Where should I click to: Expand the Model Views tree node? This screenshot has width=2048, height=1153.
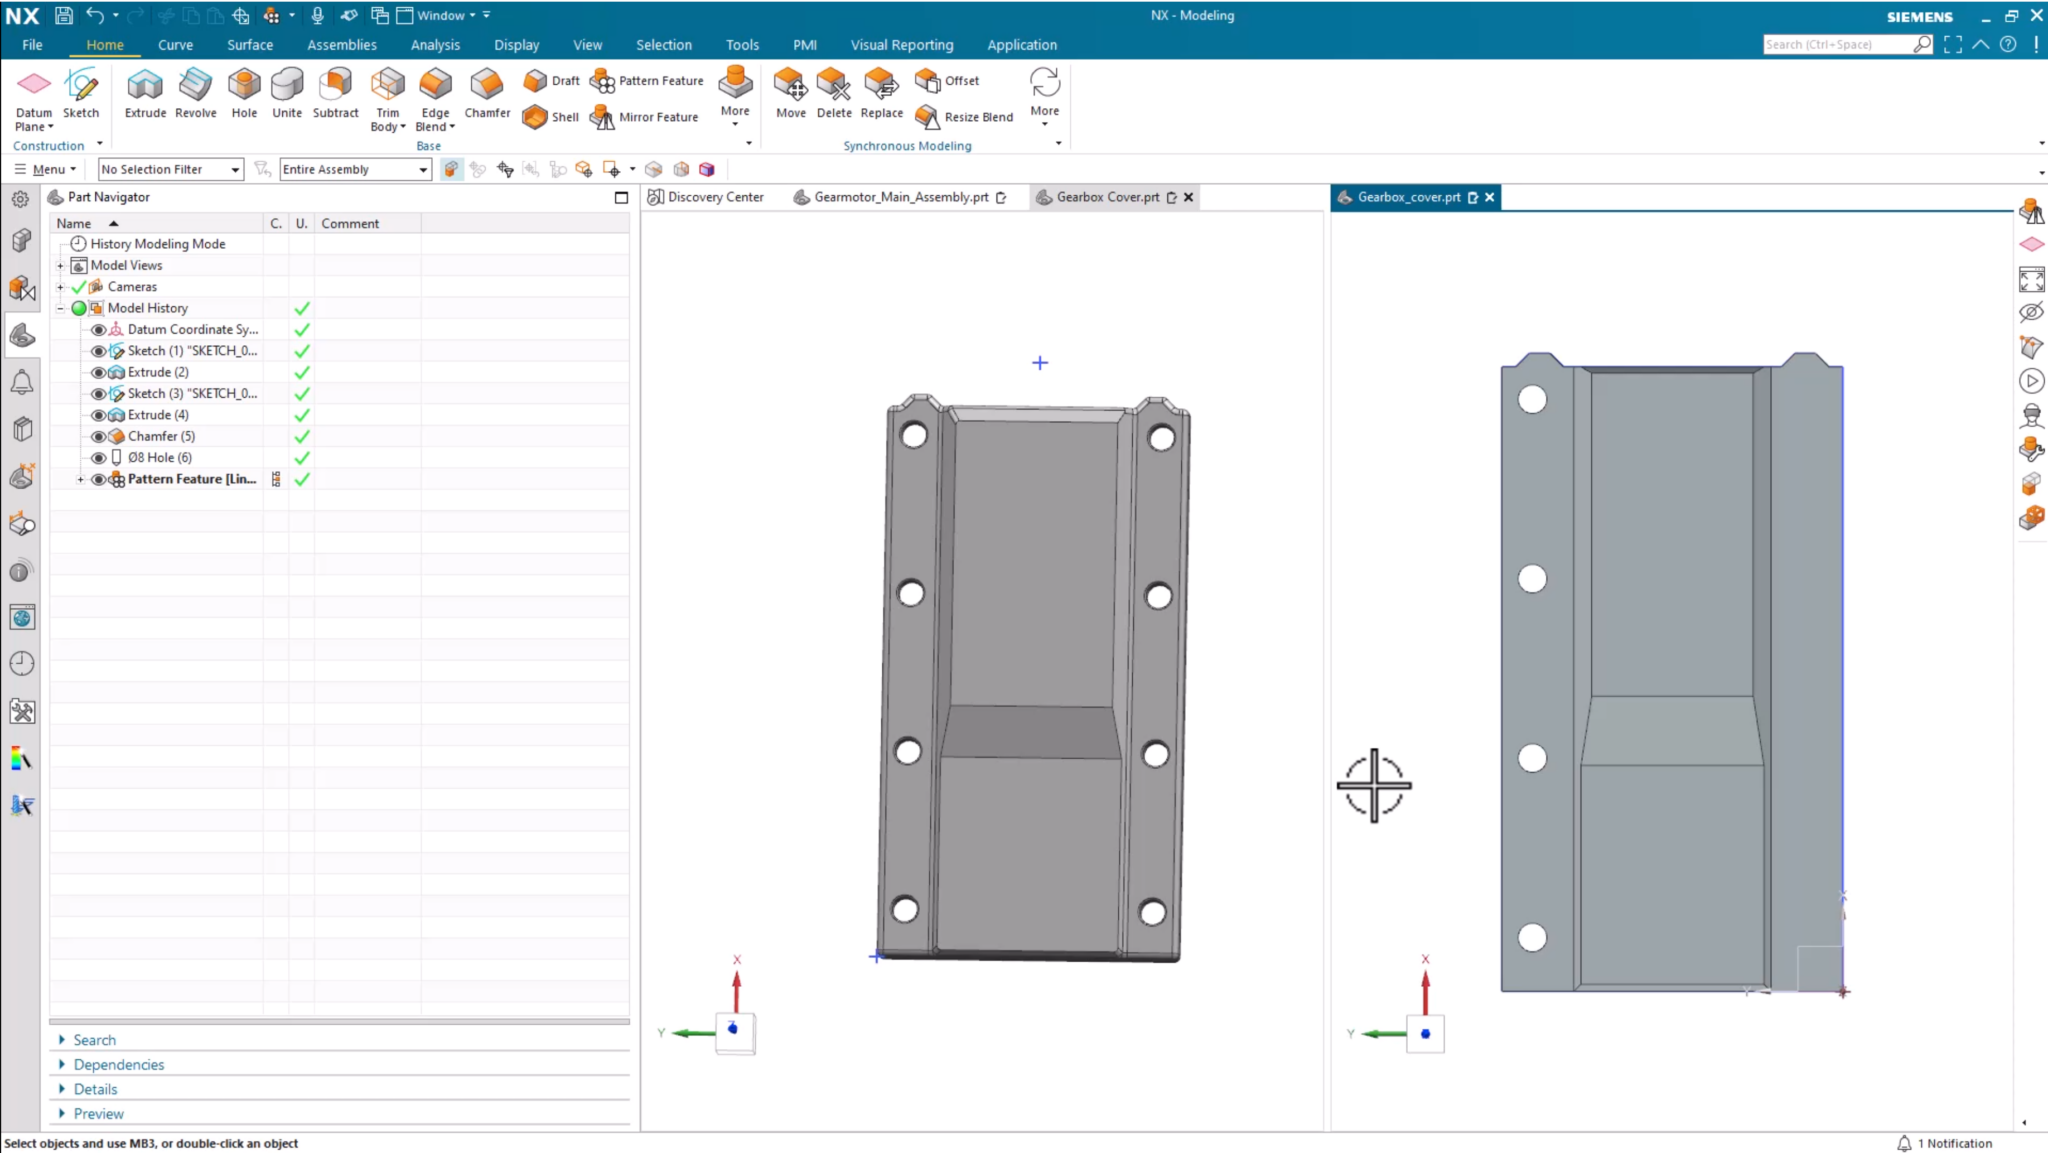[61, 265]
